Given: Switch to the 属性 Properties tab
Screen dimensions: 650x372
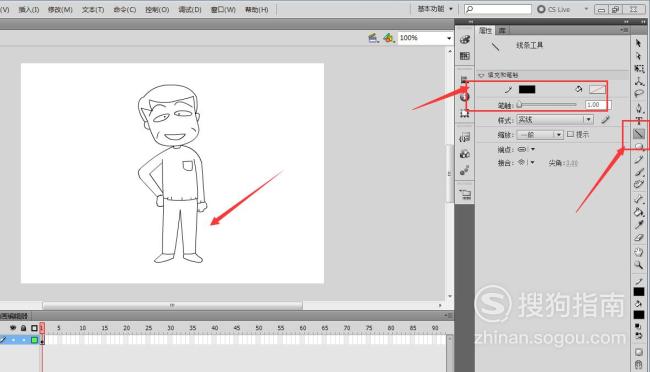Looking at the screenshot, I should point(485,30).
